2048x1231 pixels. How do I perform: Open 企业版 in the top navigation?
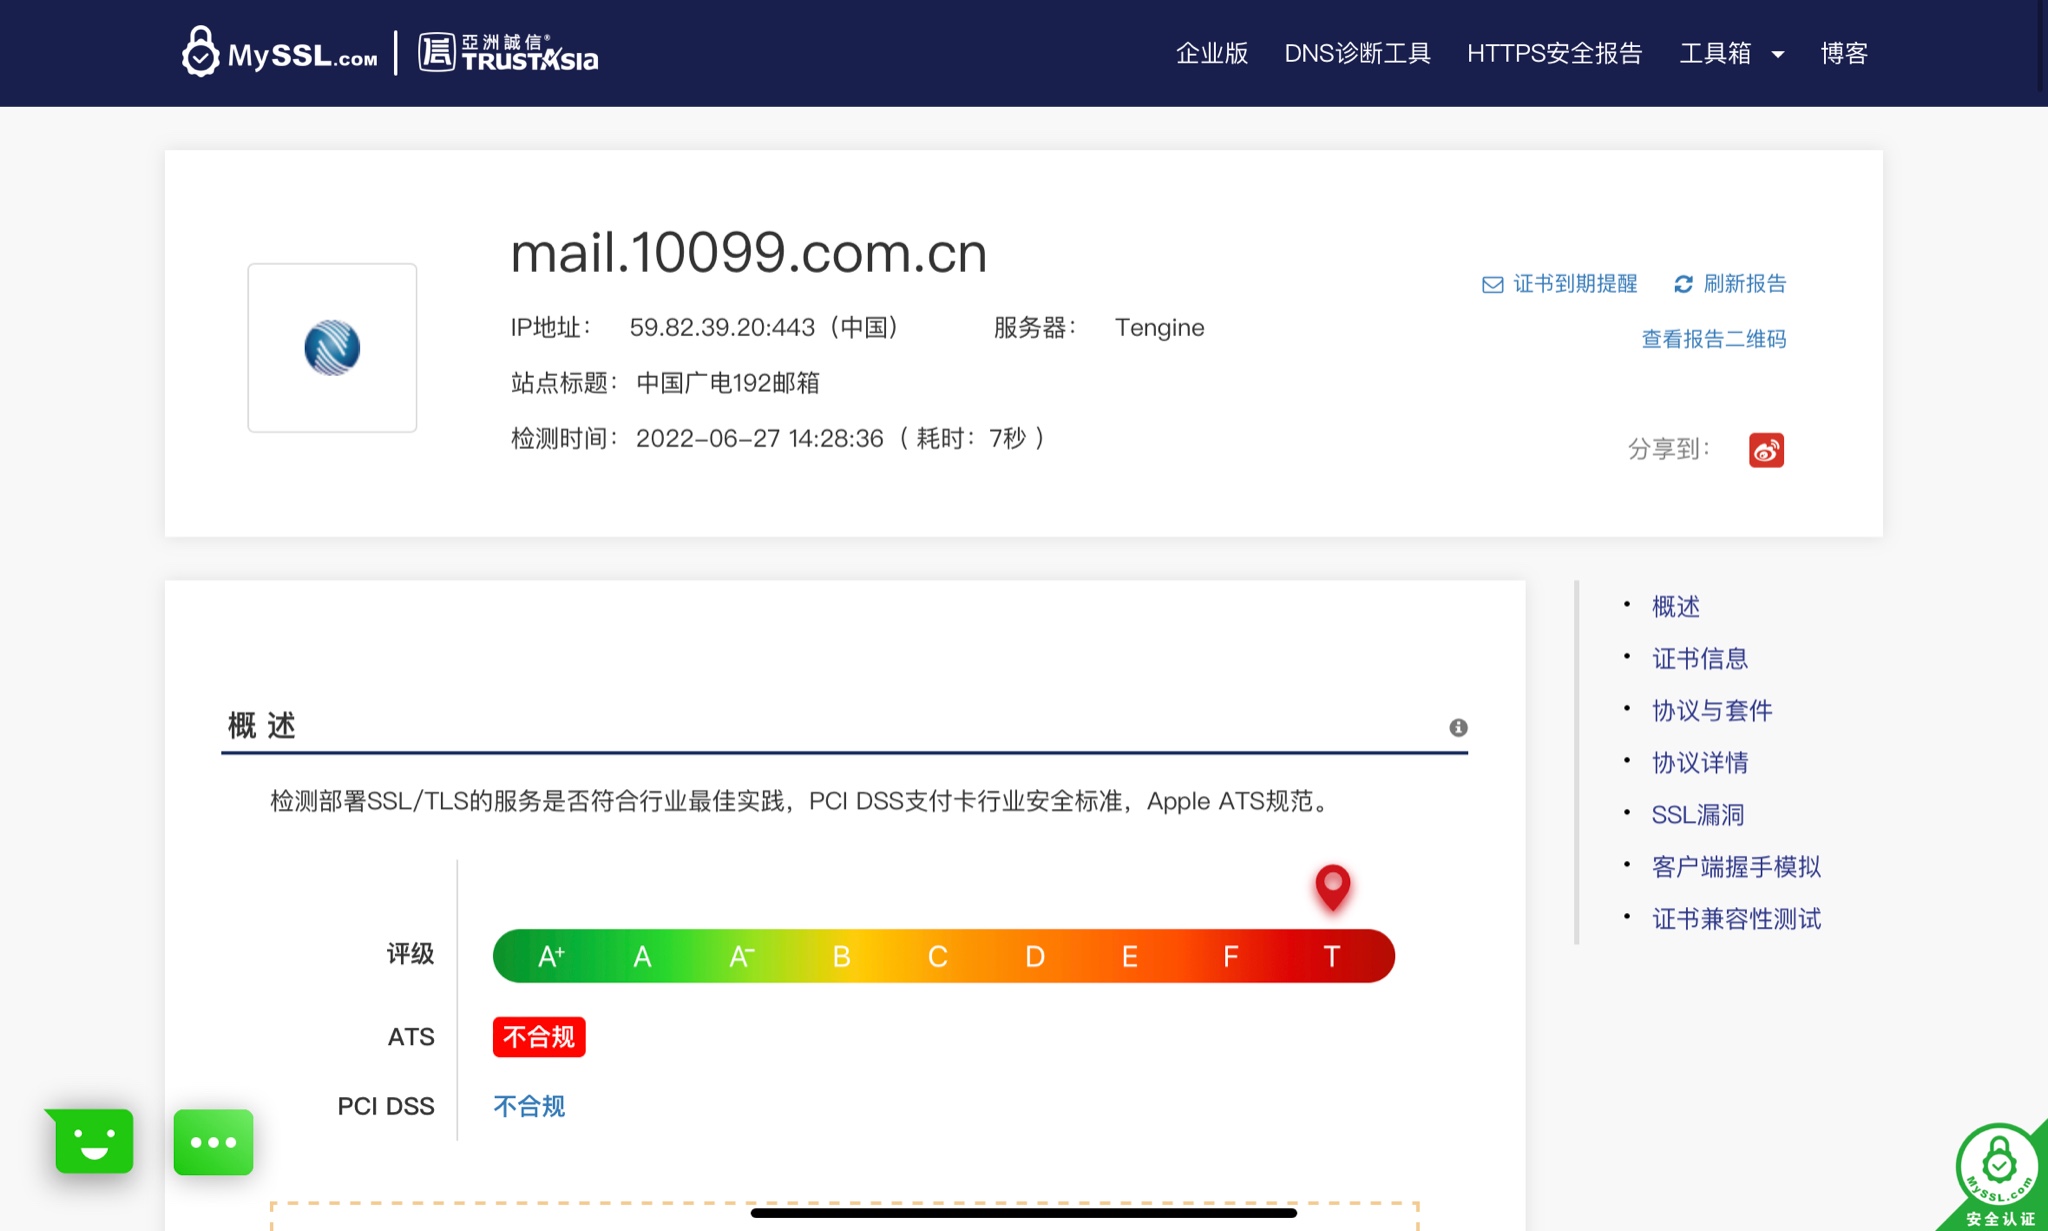(1211, 53)
